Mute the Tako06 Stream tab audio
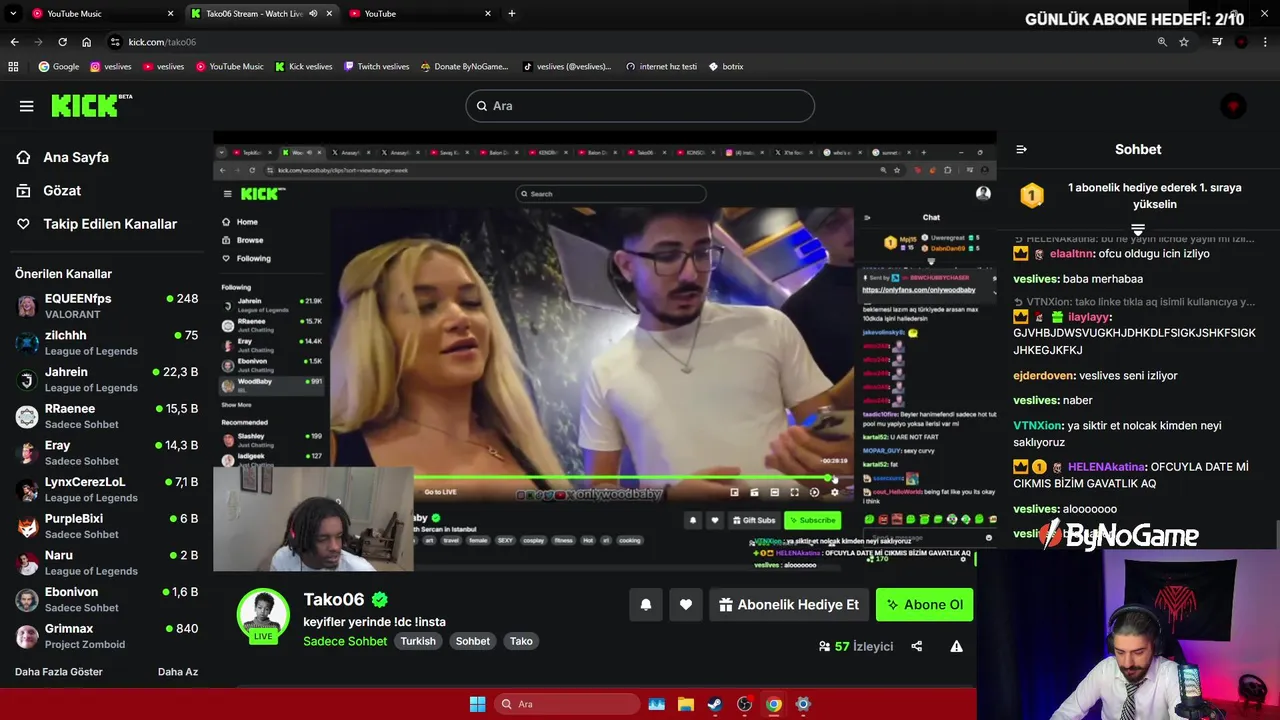Viewport: 1280px width, 720px height. pyautogui.click(x=313, y=13)
